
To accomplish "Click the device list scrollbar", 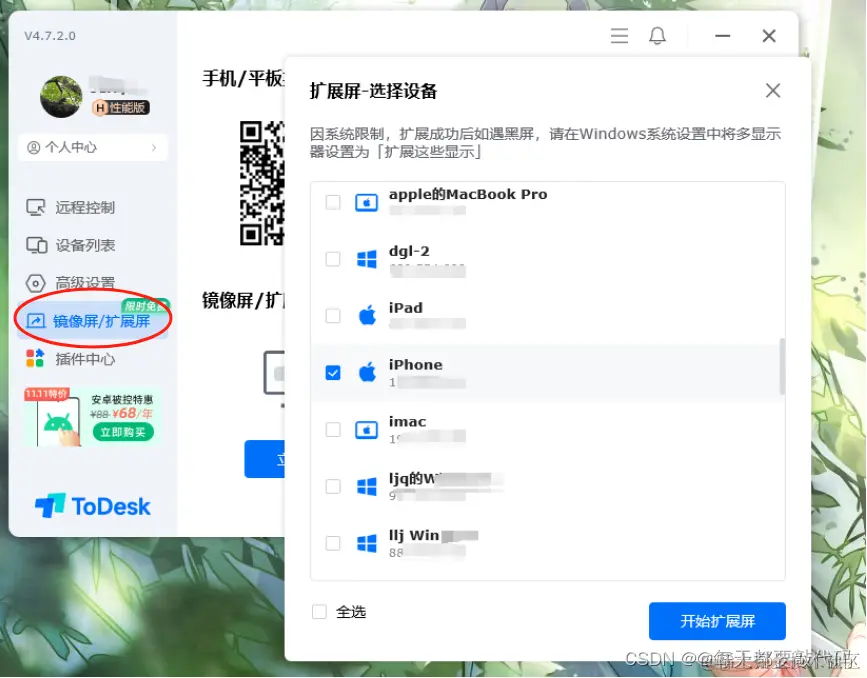I will pyautogui.click(x=782, y=366).
